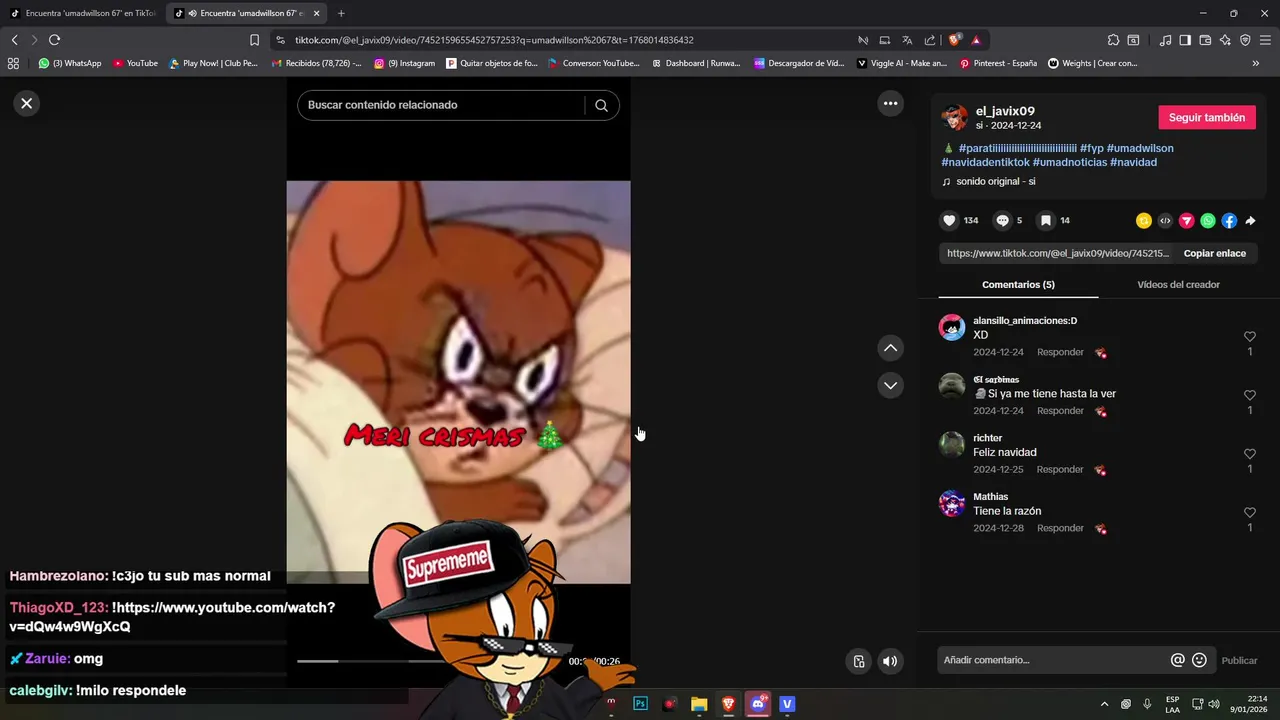
Task: Click the yellow repost icon
Action: (1144, 221)
